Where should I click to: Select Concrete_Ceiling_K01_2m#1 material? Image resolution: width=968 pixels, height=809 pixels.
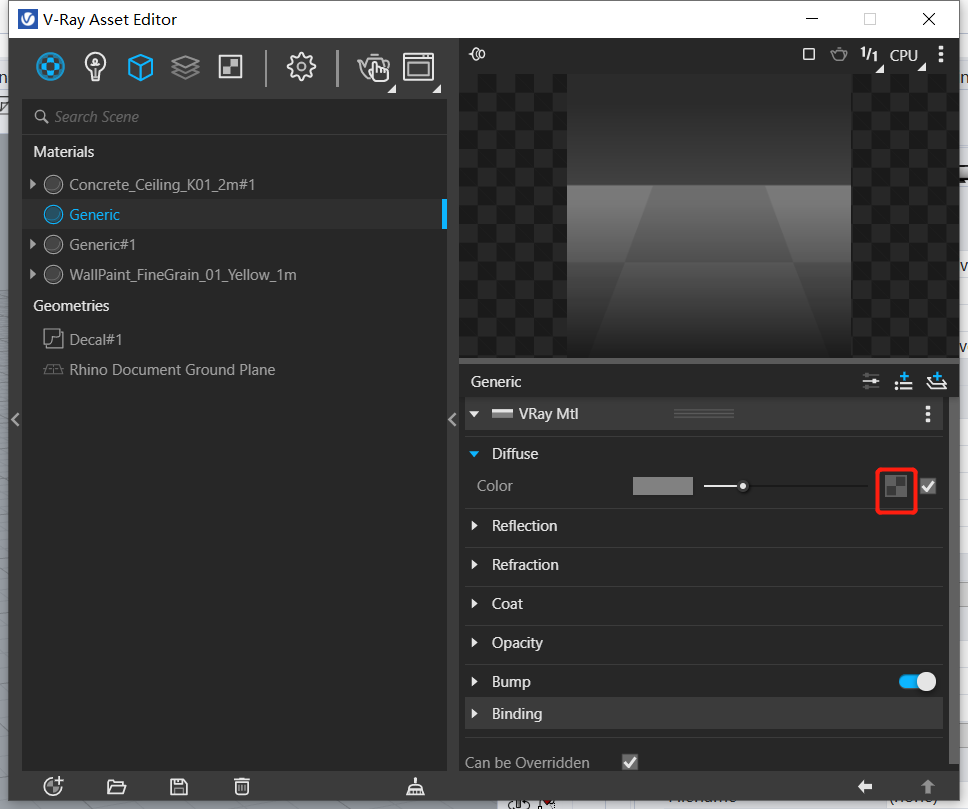coord(234,184)
